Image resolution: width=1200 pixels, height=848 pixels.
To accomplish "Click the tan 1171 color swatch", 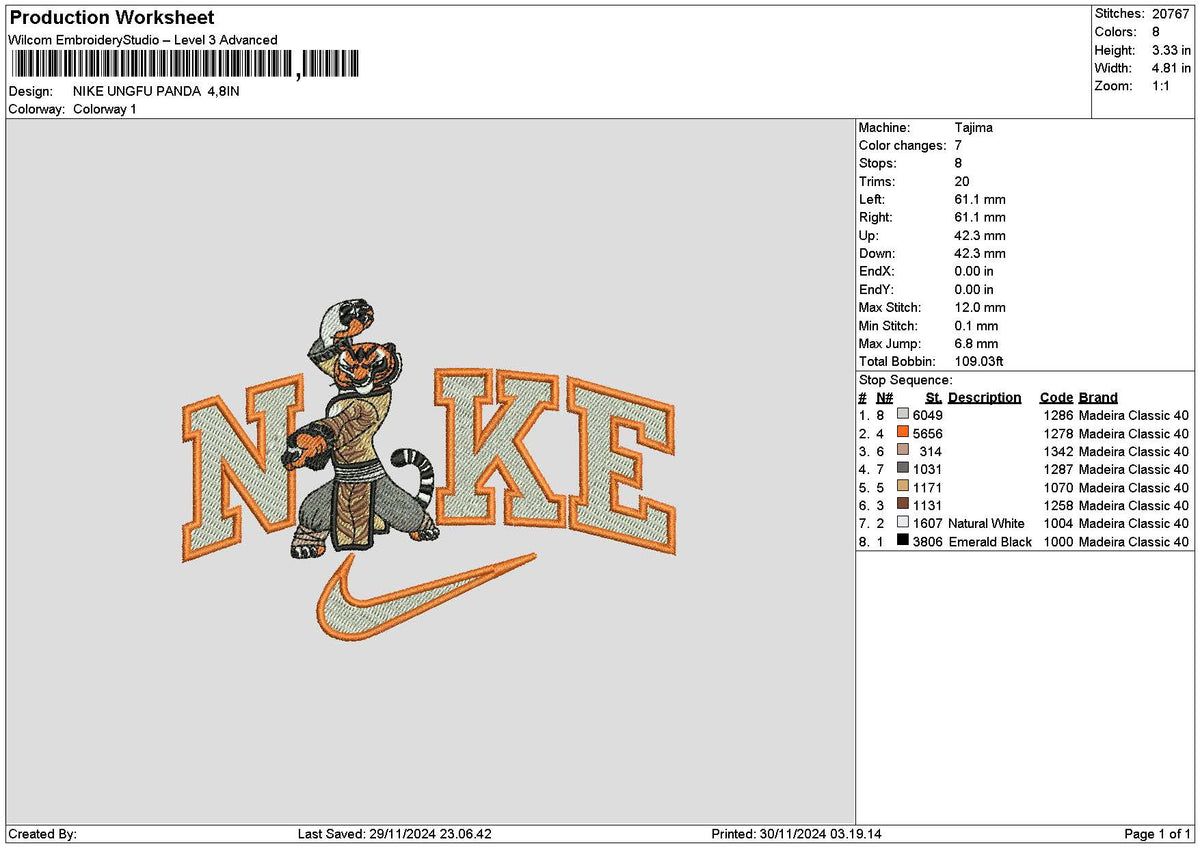I will pos(903,487).
